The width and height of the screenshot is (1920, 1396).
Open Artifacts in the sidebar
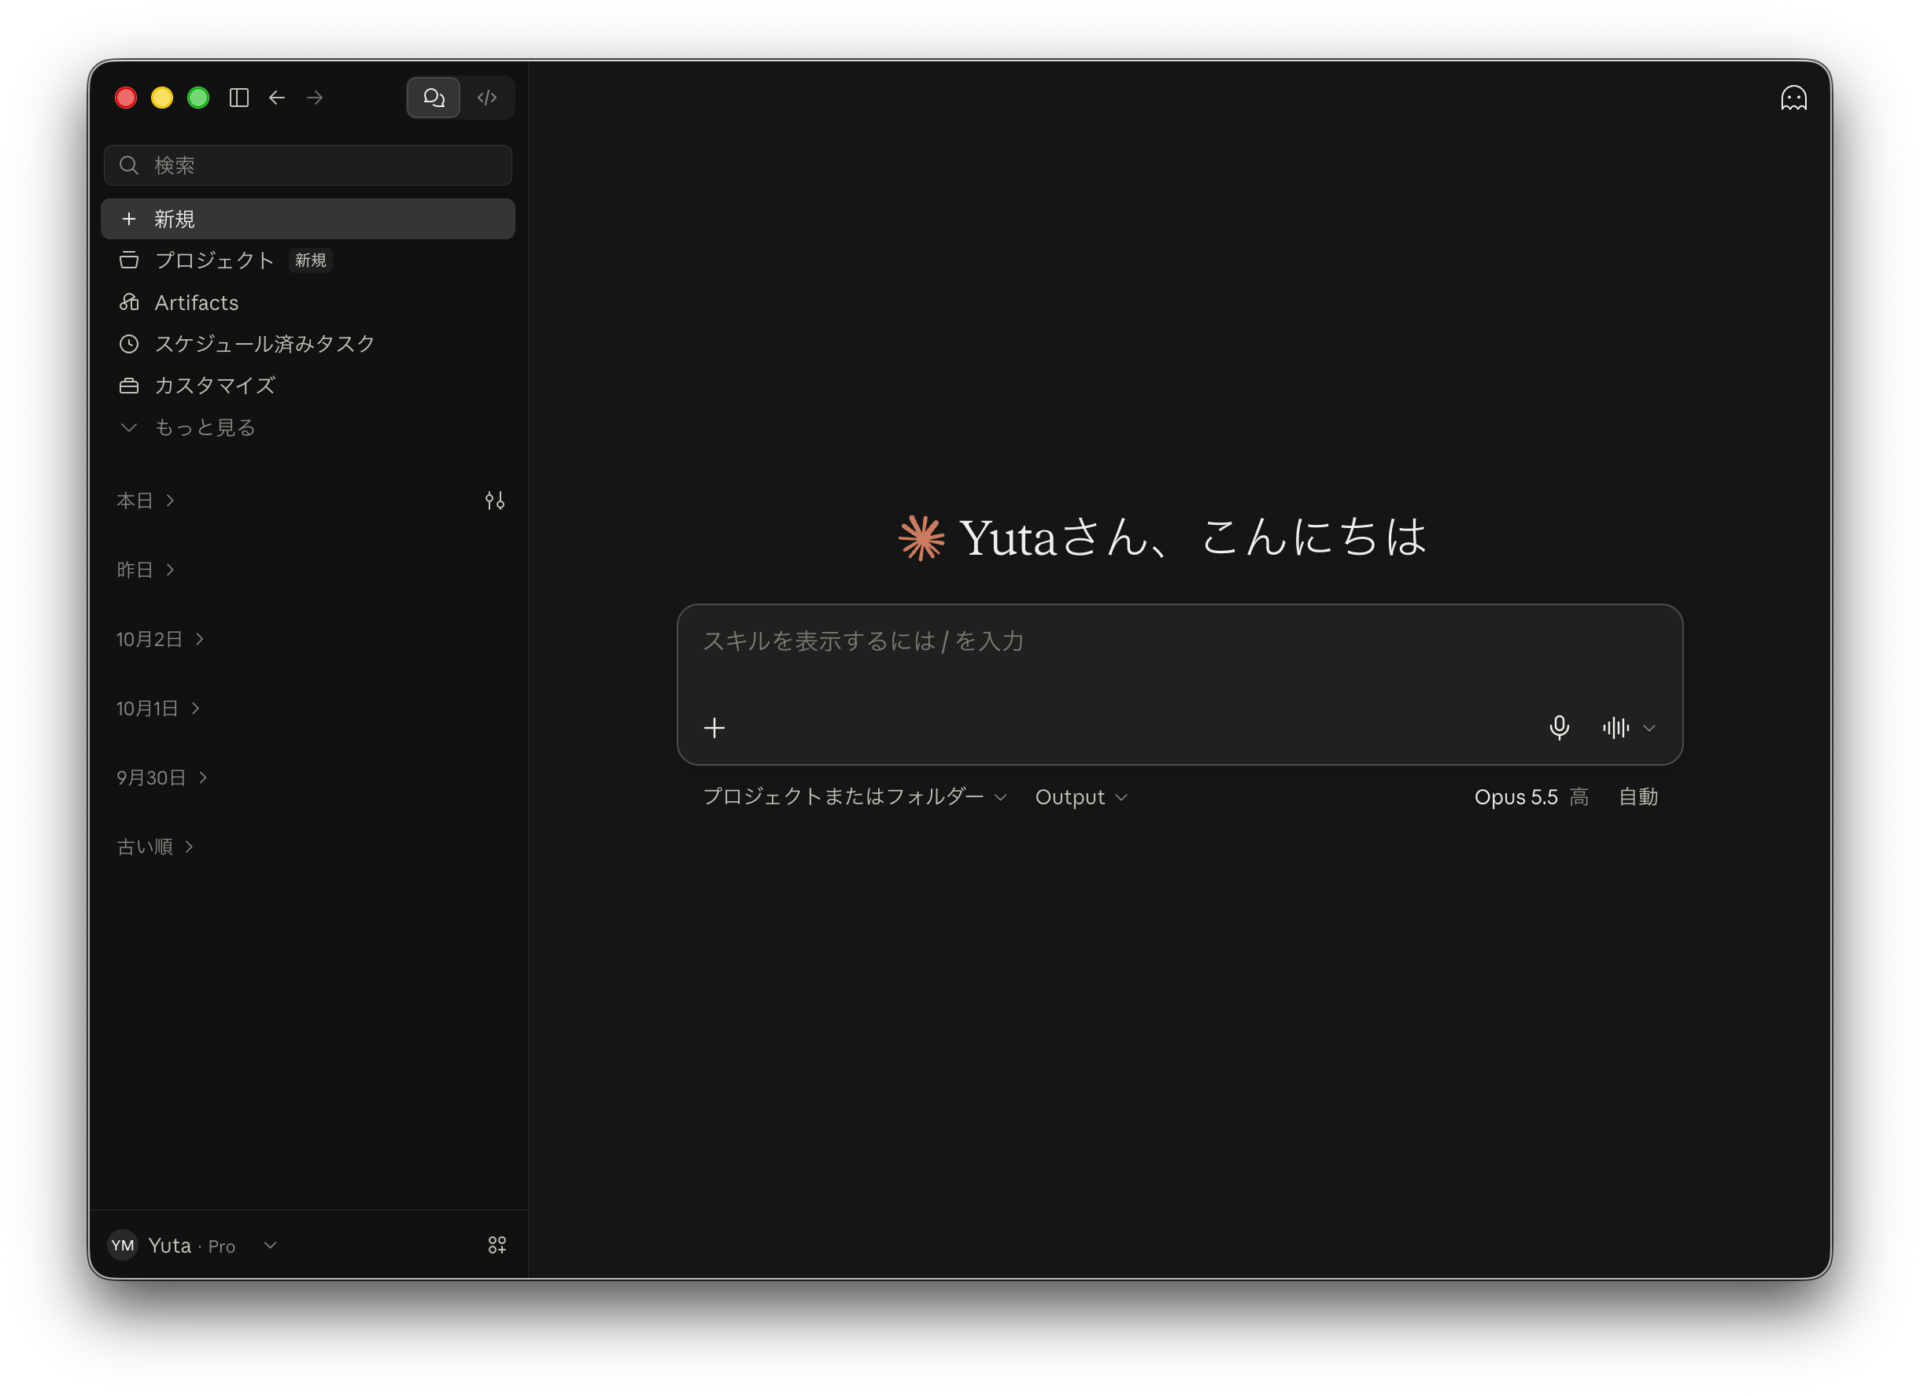click(308, 302)
